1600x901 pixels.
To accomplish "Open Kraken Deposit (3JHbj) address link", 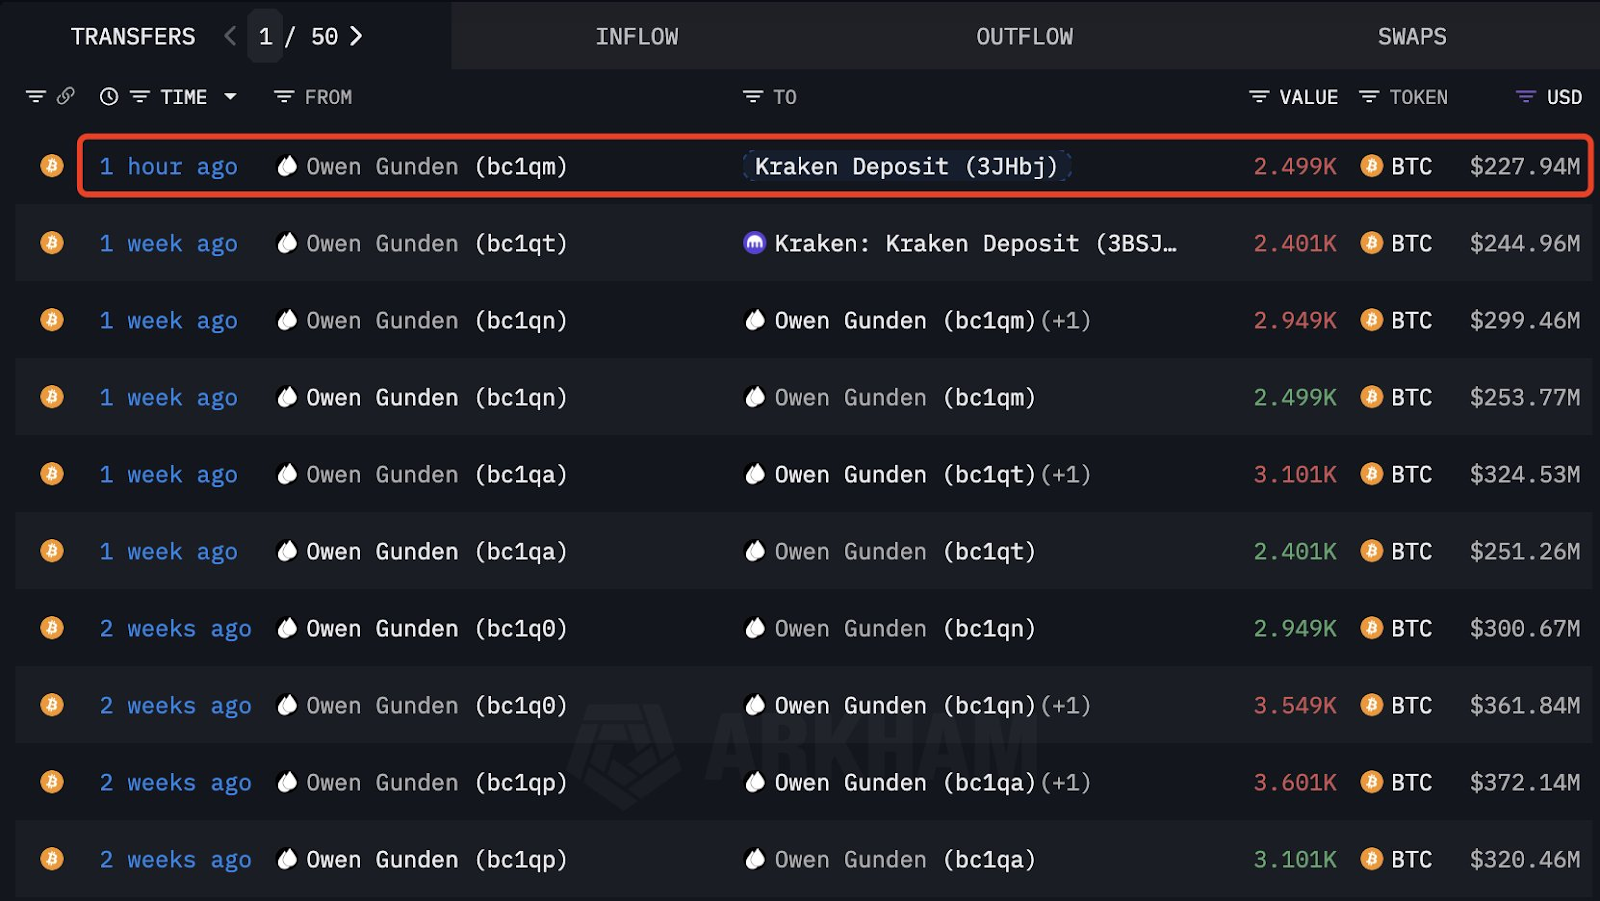I will point(905,166).
